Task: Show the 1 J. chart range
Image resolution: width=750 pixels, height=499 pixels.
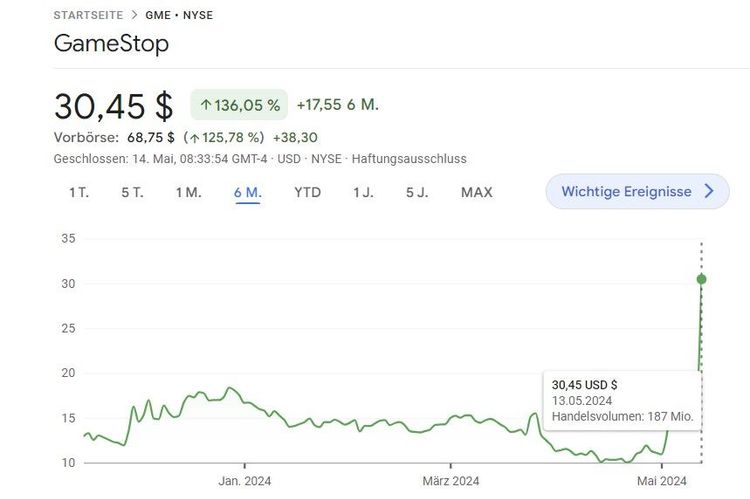Action: (x=363, y=192)
